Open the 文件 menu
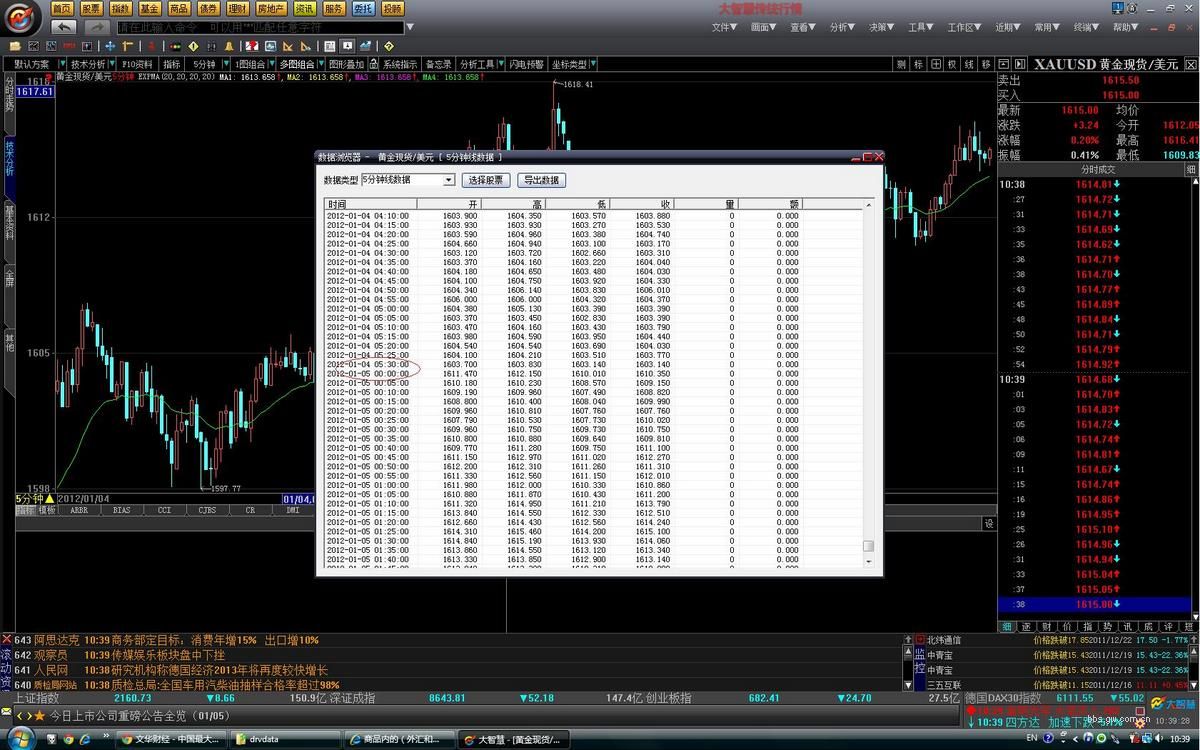 coord(726,27)
